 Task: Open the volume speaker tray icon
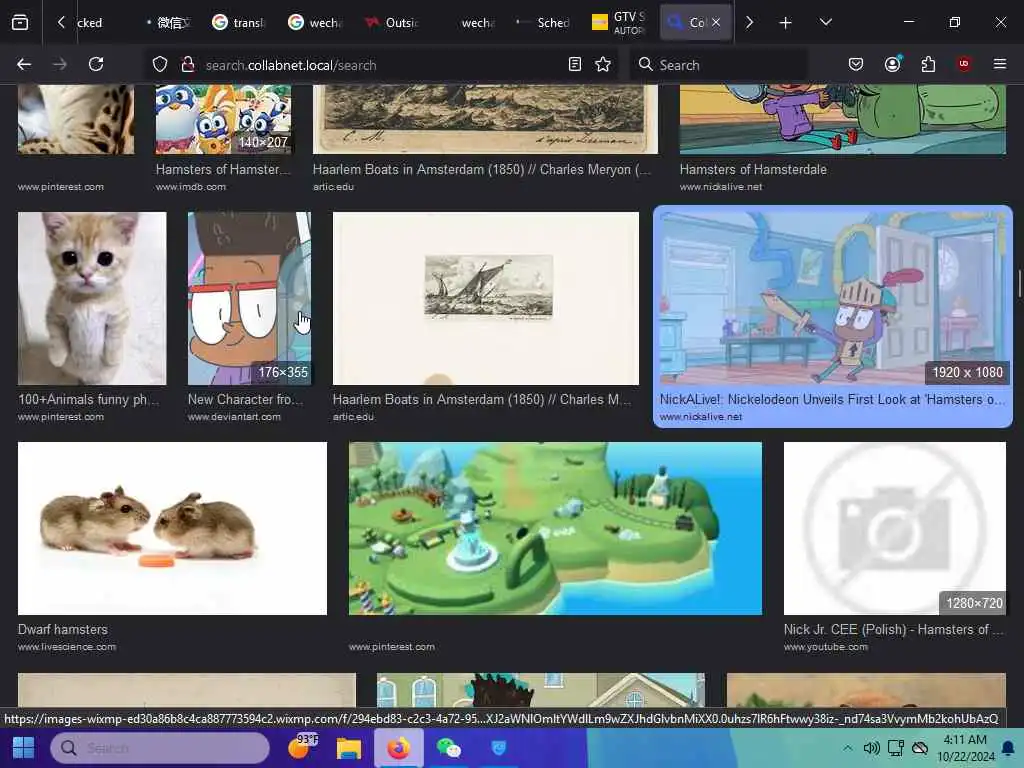pos(871,748)
